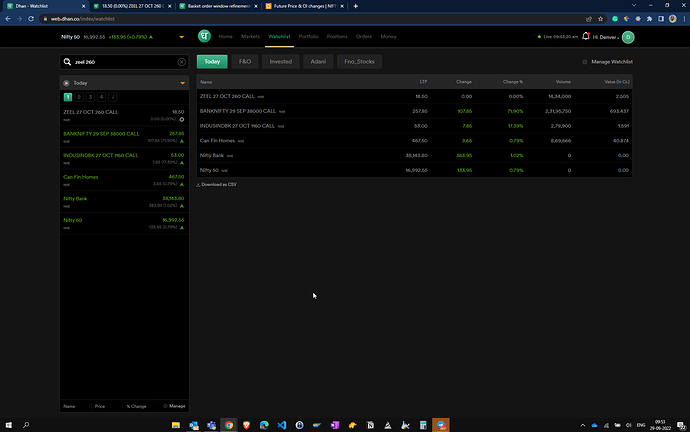Switch to the F&O watchlist tab
This screenshot has width=690, height=432.
[x=245, y=62]
